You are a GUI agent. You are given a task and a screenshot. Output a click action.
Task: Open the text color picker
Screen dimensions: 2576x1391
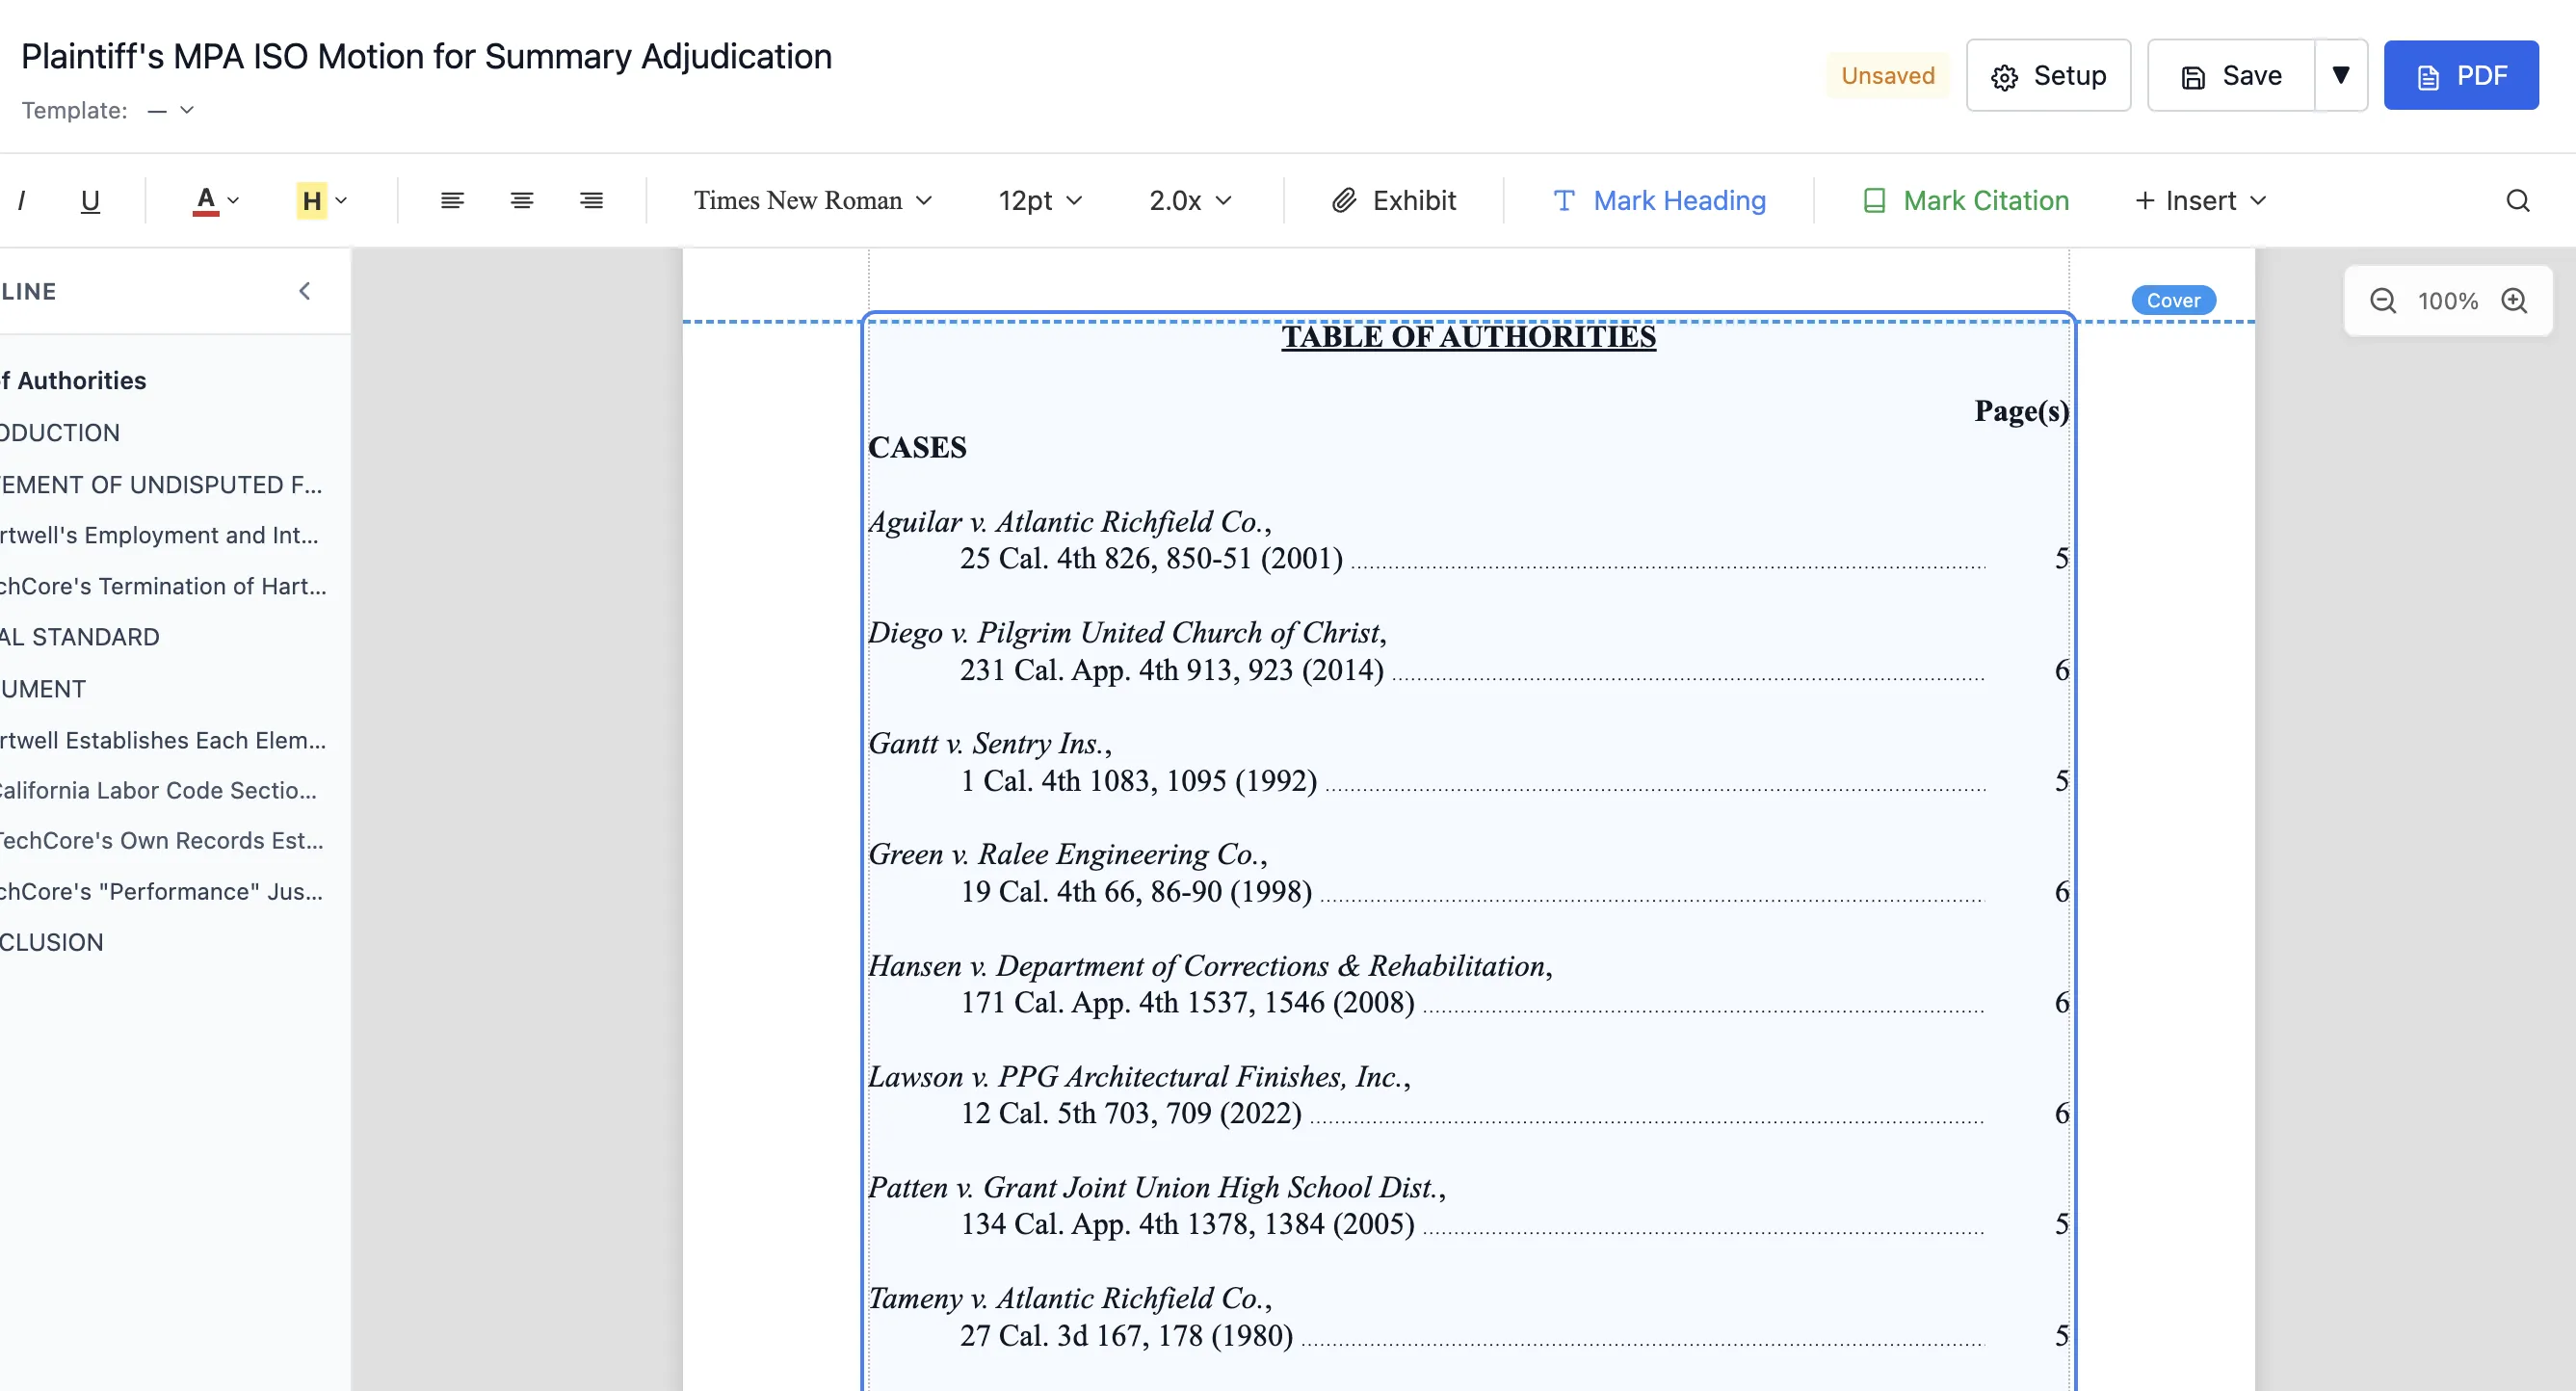tap(216, 201)
